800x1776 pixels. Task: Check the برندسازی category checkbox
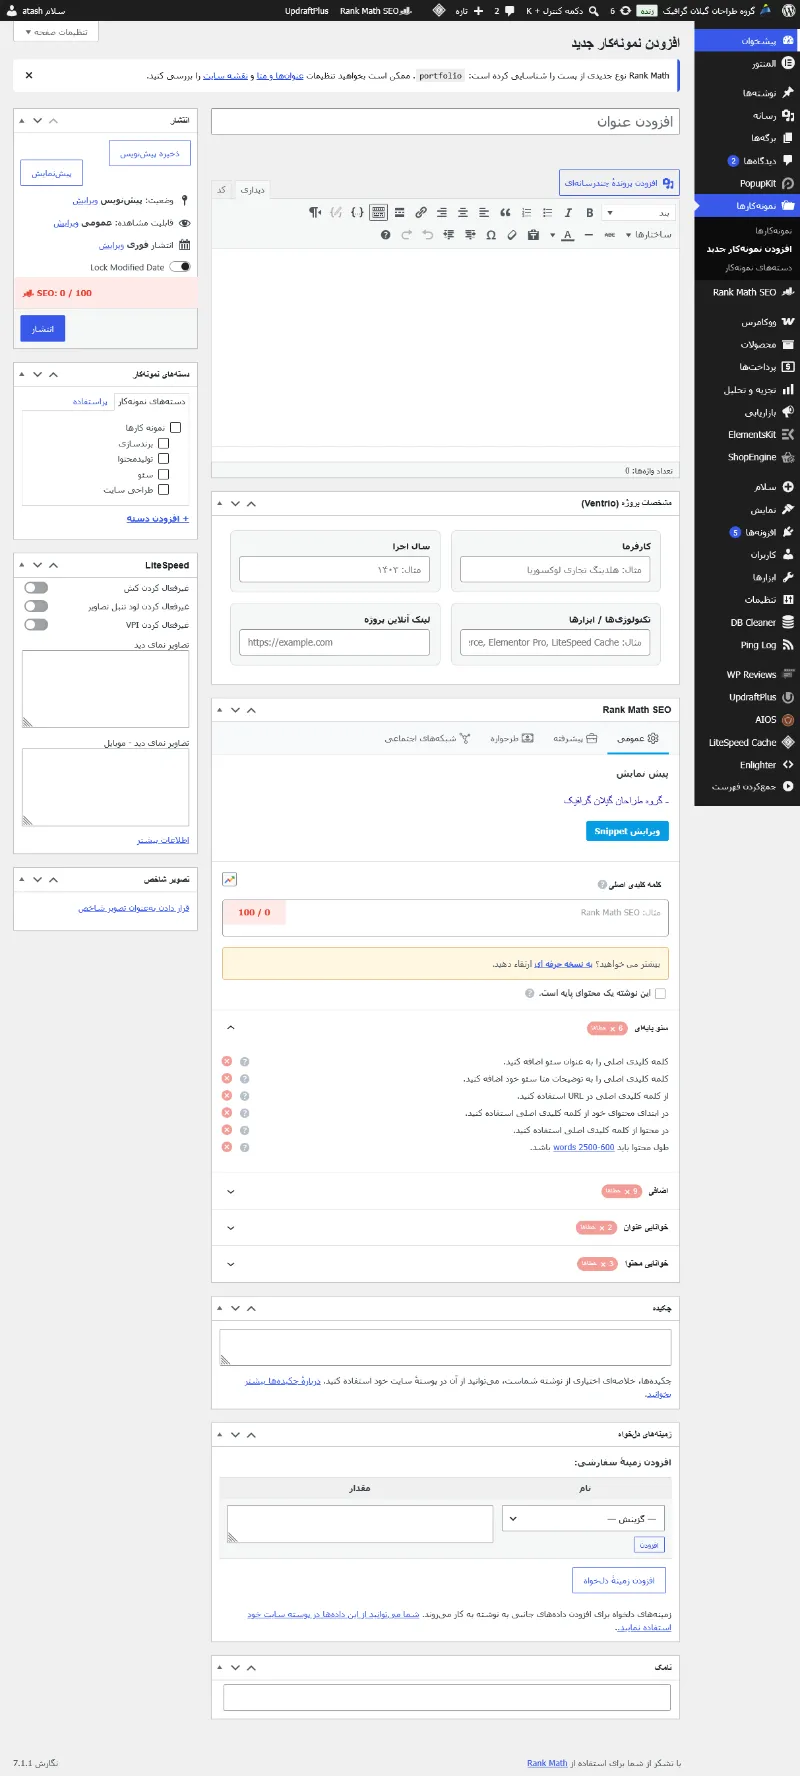coord(164,443)
